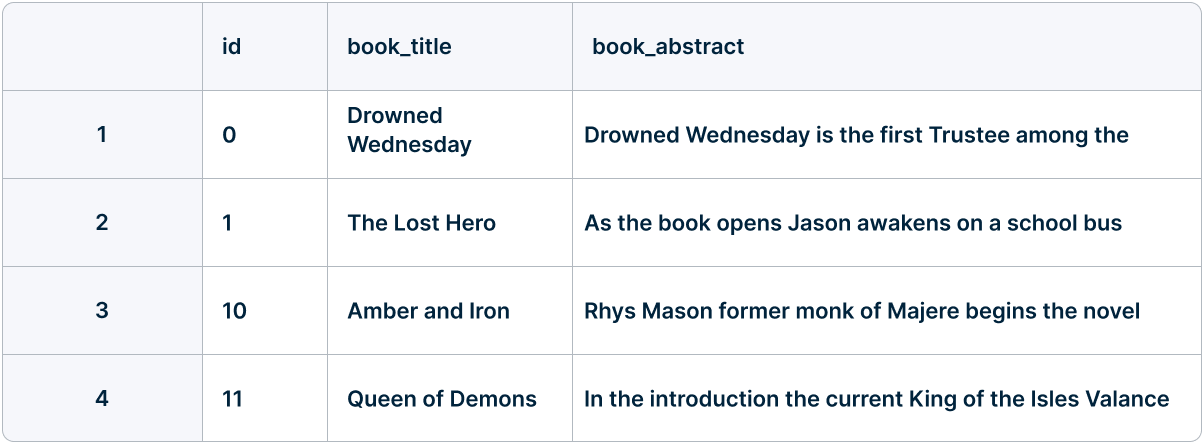Click the id cell containing 10
Image resolution: width=1204 pixels, height=444 pixels.
click(x=234, y=311)
